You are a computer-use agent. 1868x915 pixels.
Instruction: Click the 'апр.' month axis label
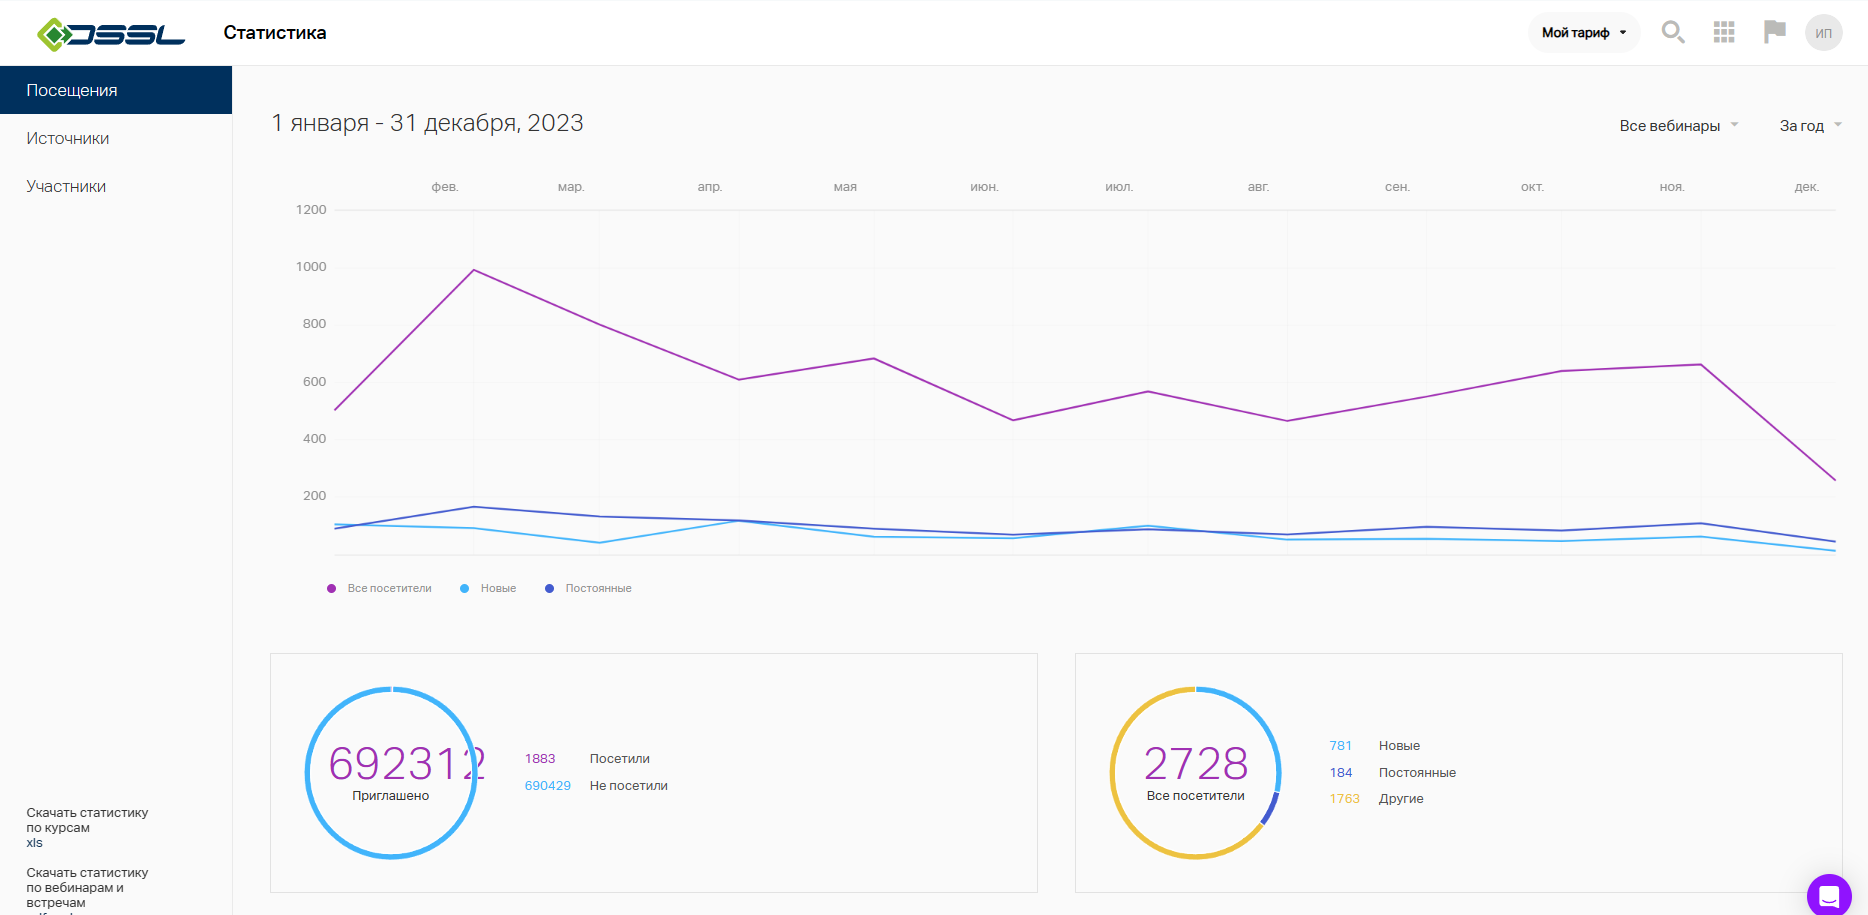[710, 187]
